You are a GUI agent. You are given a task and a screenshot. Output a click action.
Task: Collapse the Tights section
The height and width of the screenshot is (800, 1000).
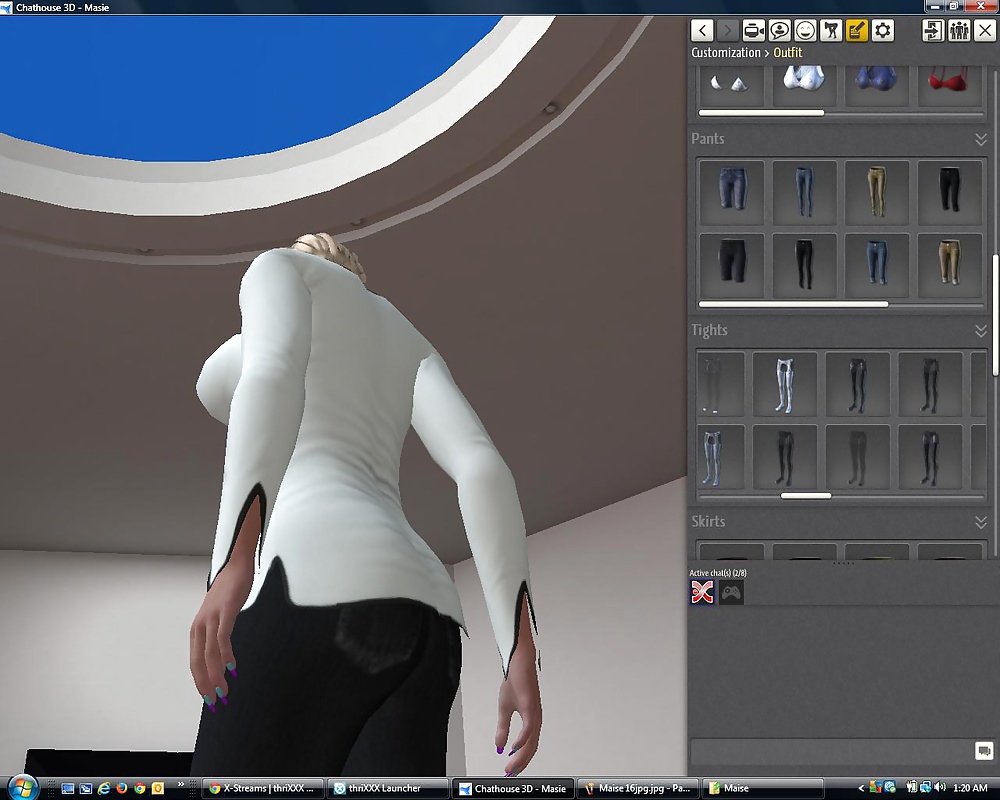click(x=980, y=330)
